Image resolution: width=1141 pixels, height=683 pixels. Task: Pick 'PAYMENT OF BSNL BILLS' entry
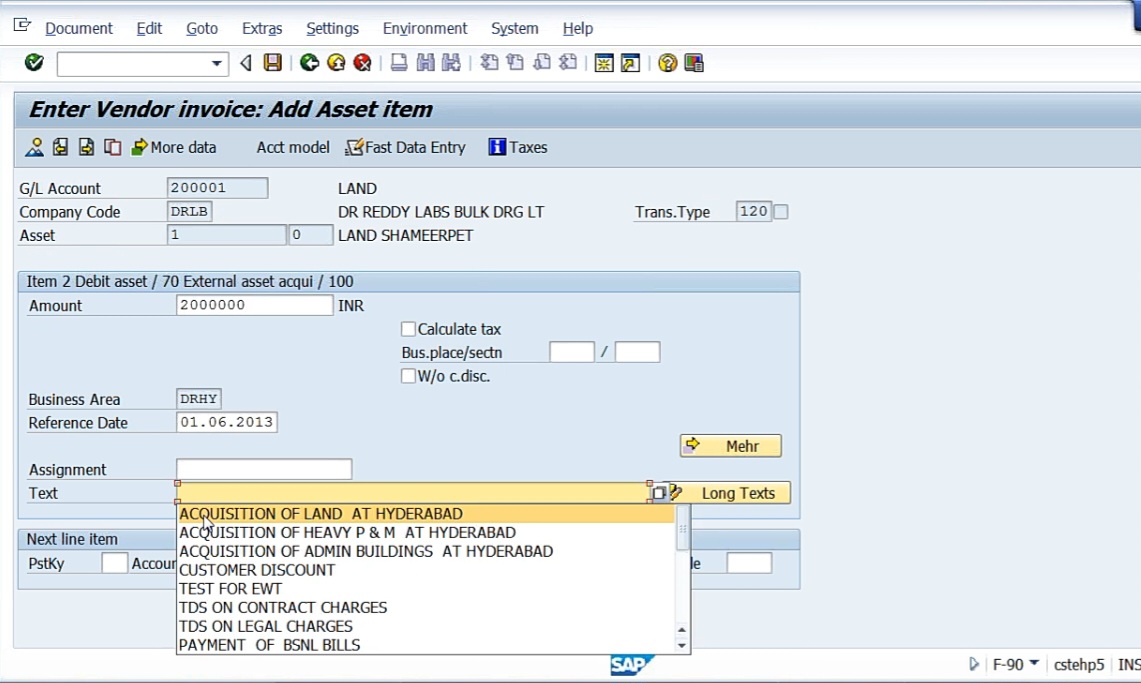(426, 645)
